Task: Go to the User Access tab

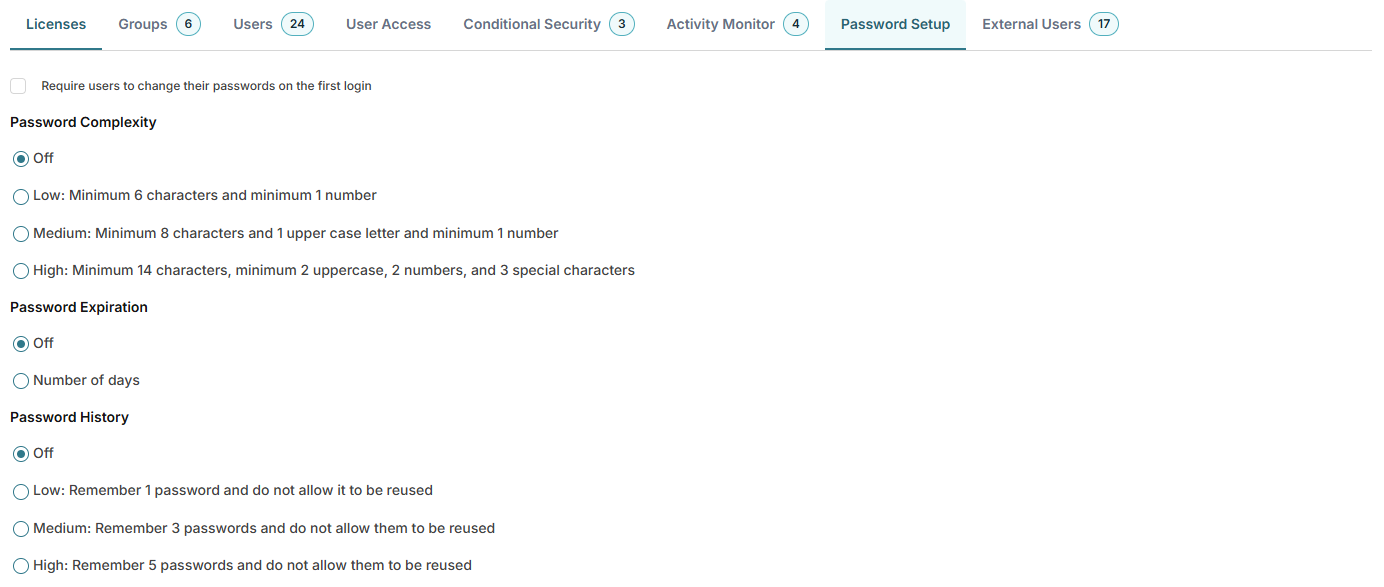Action: click(388, 24)
